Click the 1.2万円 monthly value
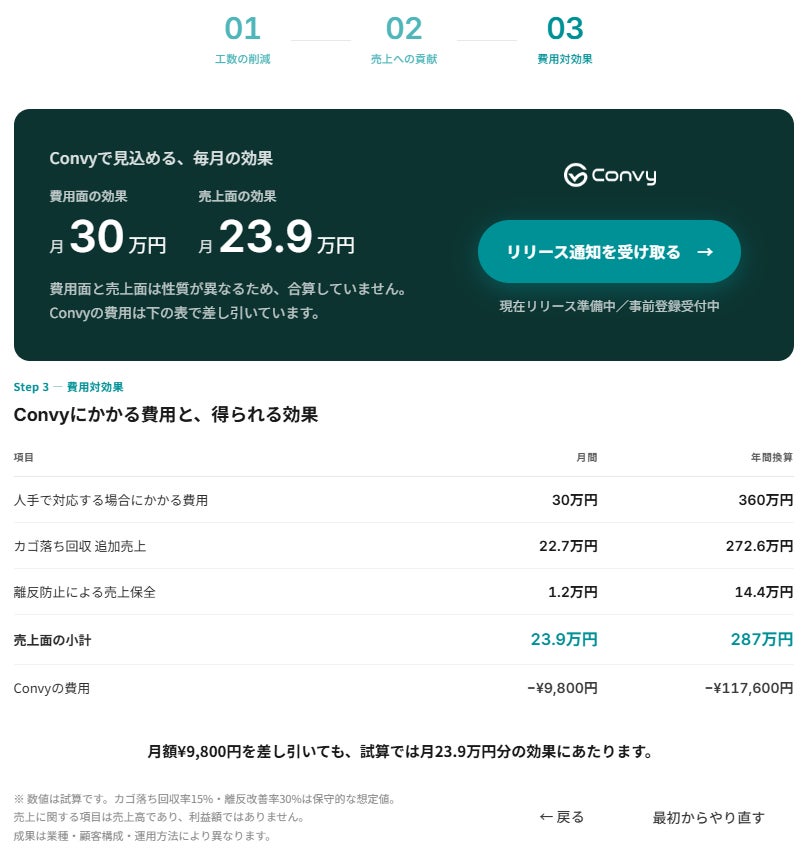The height and width of the screenshot is (850, 811). (x=572, y=592)
